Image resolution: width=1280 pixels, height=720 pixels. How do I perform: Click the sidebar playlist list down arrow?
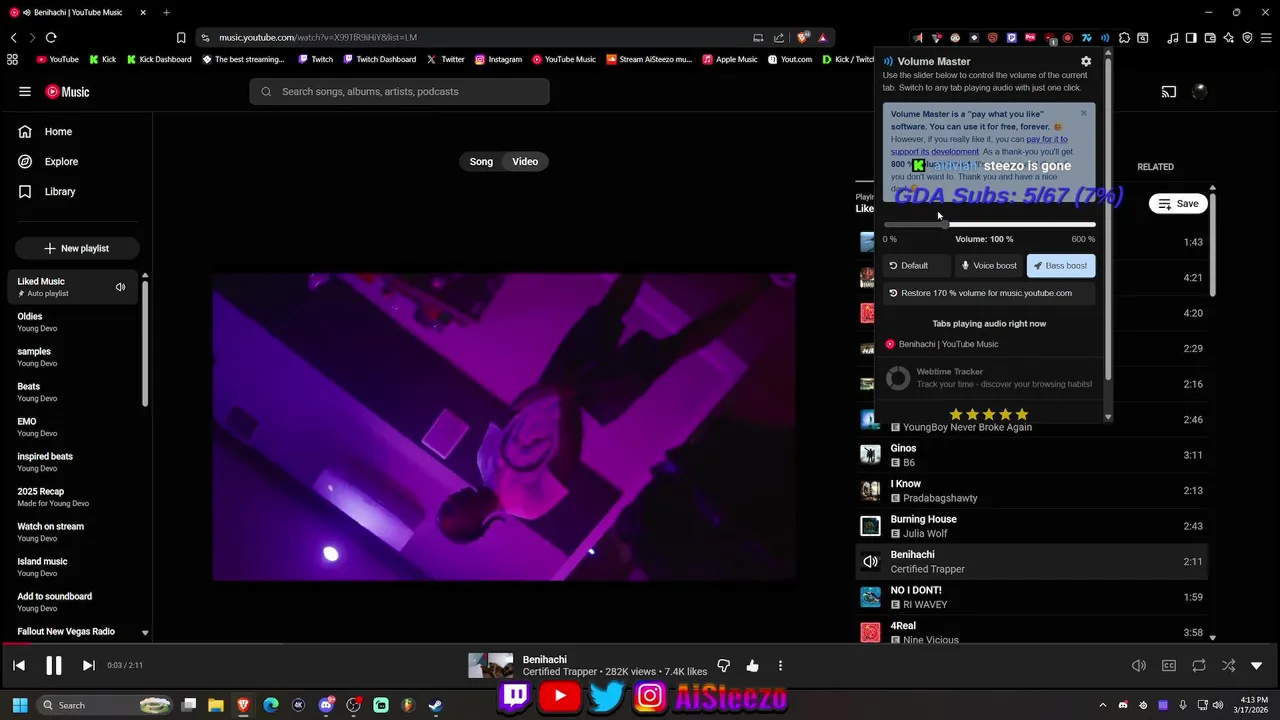pyautogui.click(x=145, y=632)
